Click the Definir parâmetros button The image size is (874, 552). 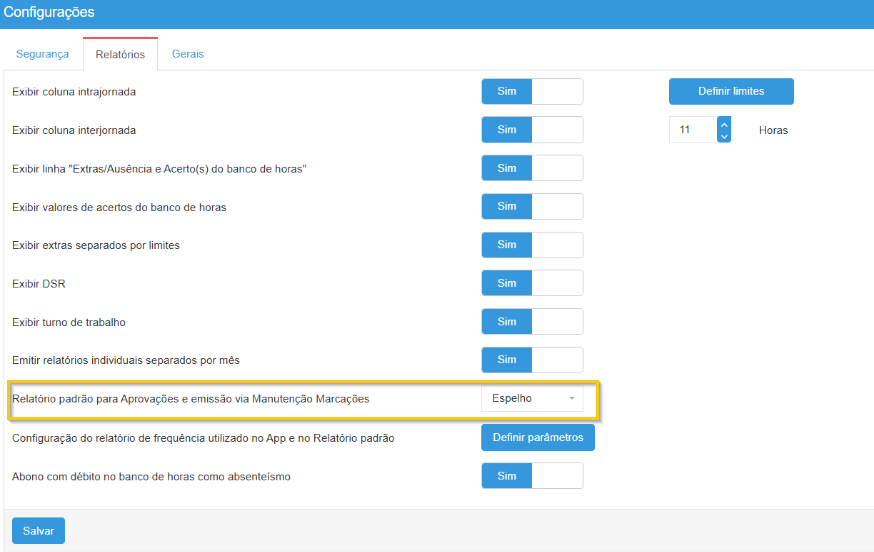[x=538, y=438]
